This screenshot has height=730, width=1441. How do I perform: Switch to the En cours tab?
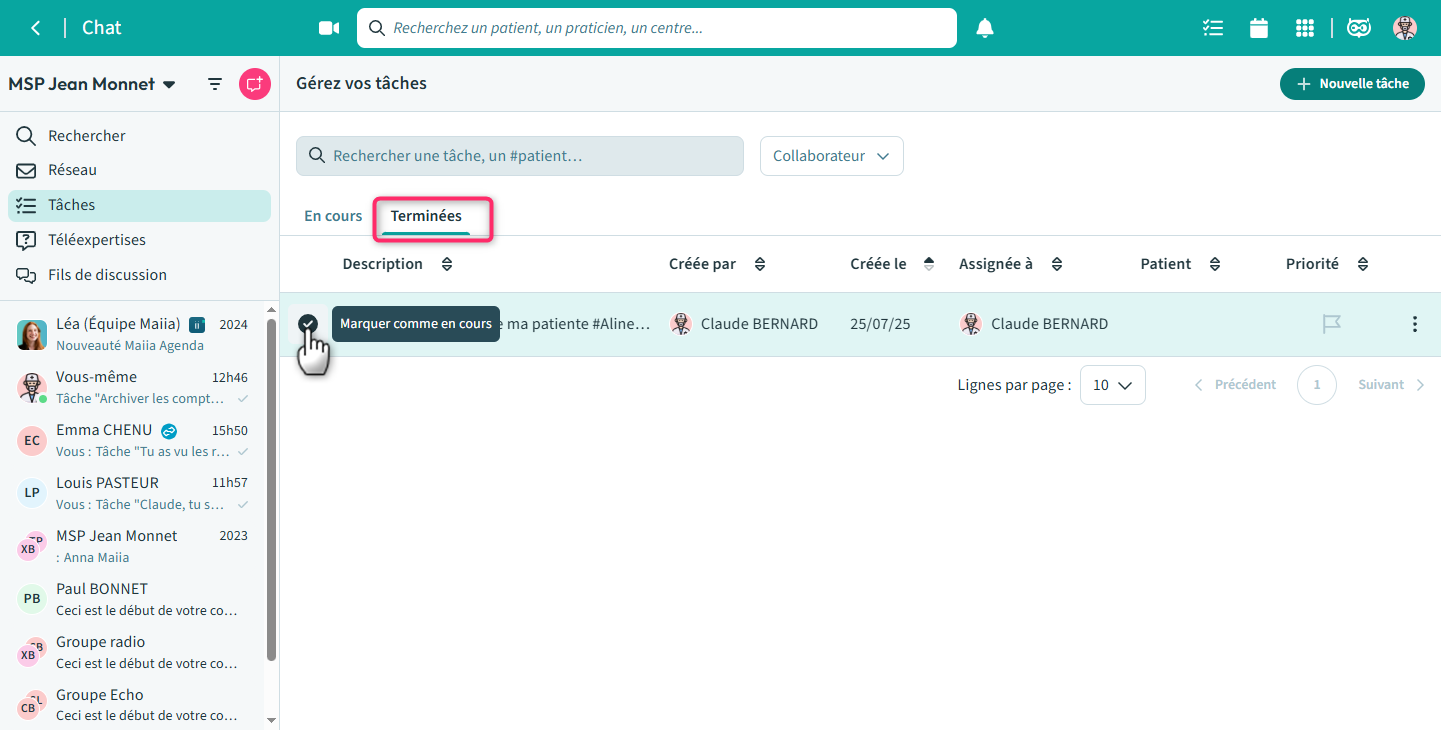tap(333, 216)
